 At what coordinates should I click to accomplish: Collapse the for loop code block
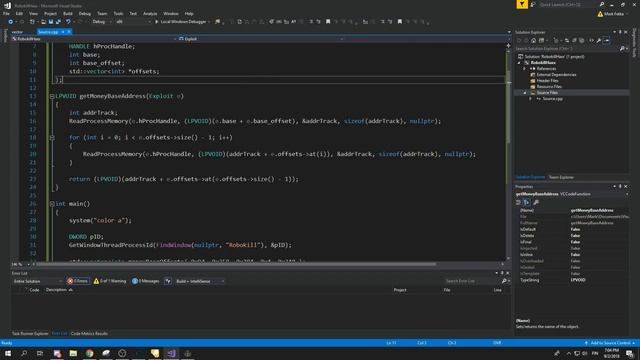pyautogui.click(x=52, y=138)
